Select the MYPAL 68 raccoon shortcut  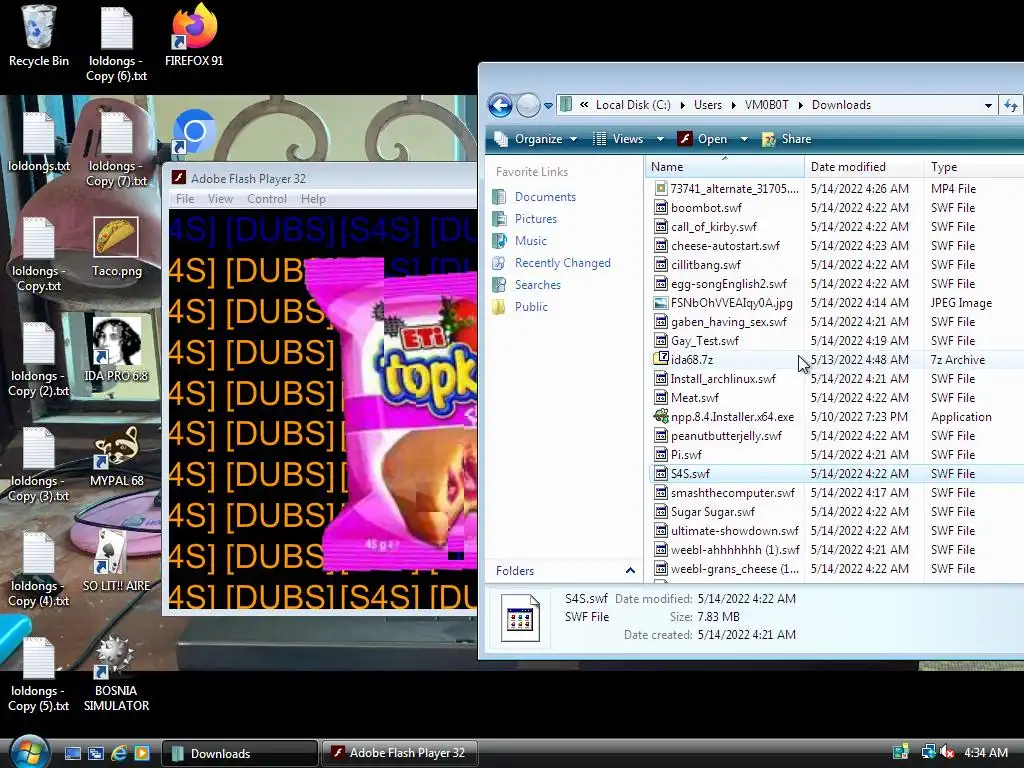pyautogui.click(x=116, y=456)
